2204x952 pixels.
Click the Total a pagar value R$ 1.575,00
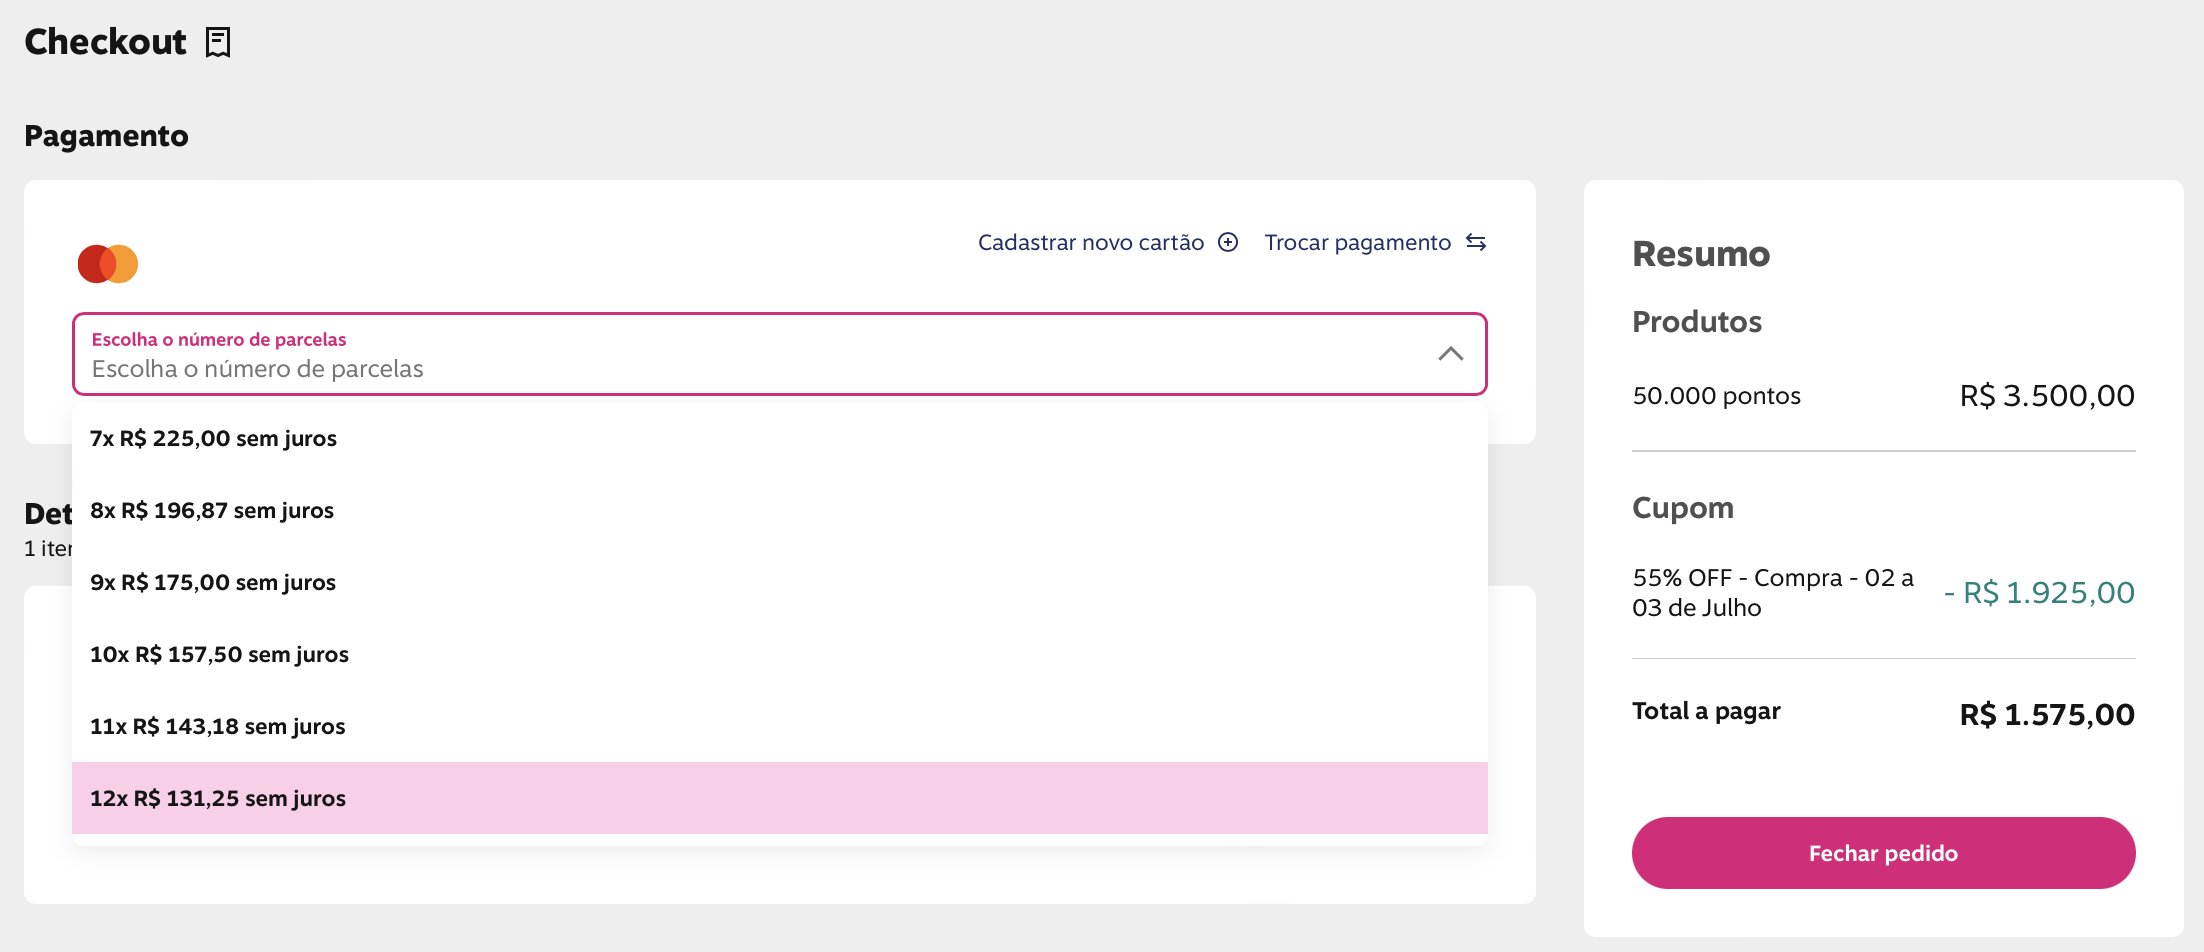pyautogui.click(x=2047, y=715)
